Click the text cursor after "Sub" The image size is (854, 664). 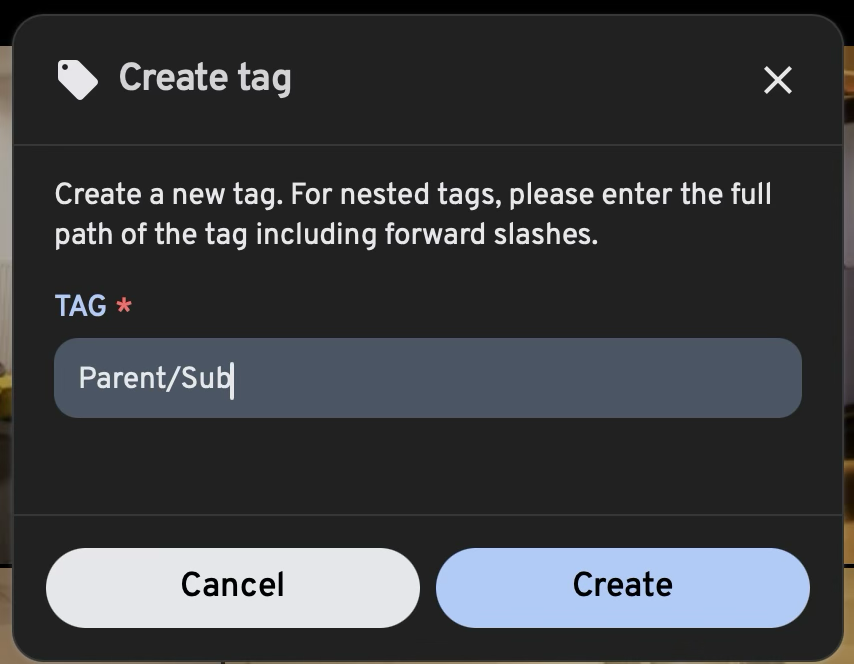[232, 378]
